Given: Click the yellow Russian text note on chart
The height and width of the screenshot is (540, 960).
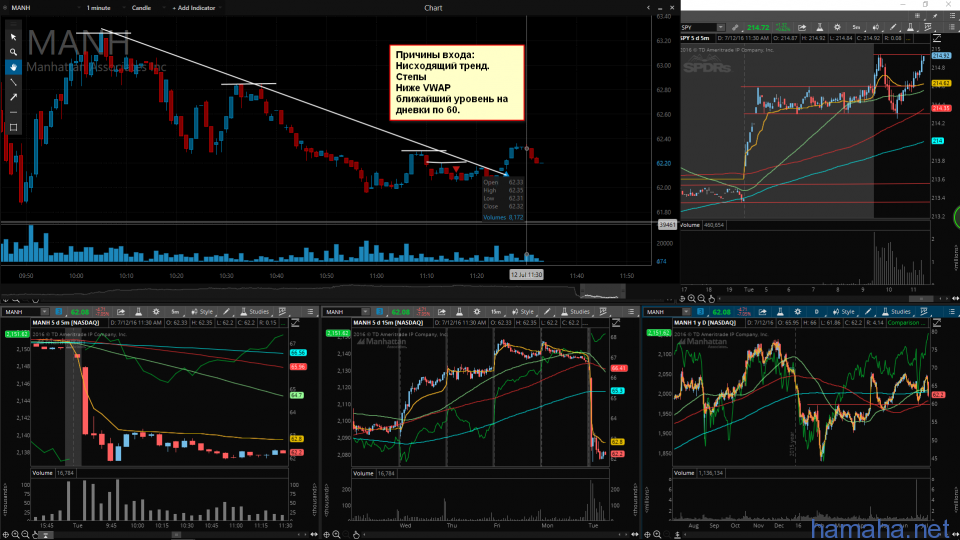Looking at the screenshot, I should pos(455,84).
